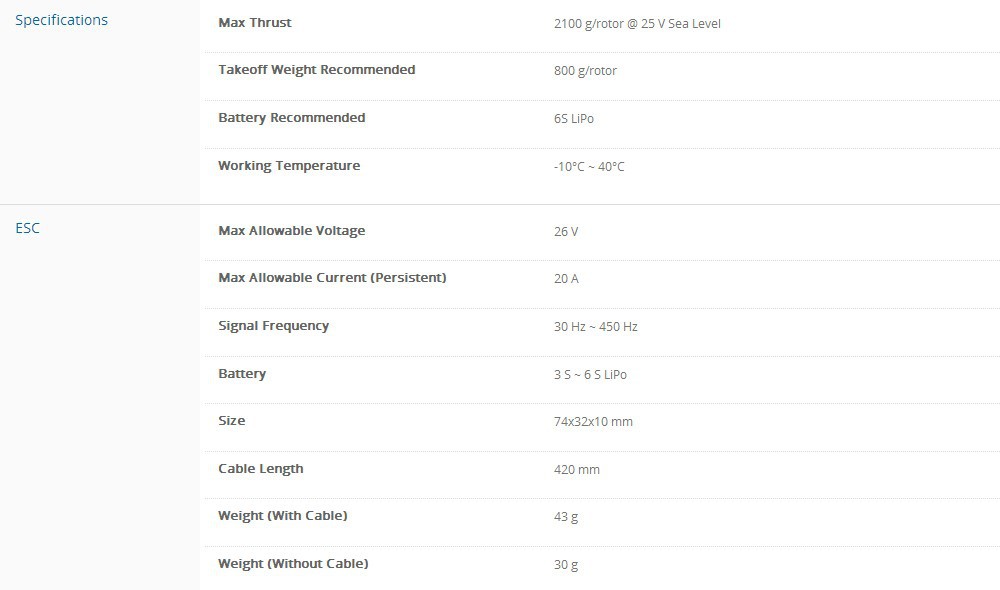The image size is (1000, 590).
Task: Click the 74x32x10 mm size value
Action: click(x=593, y=422)
